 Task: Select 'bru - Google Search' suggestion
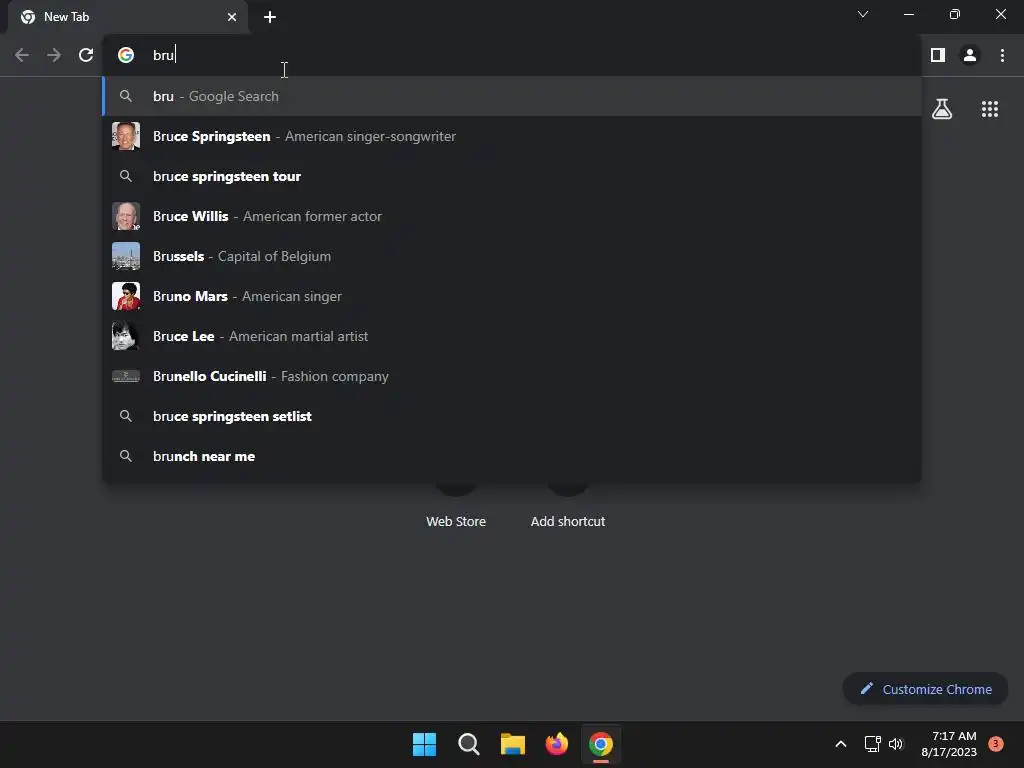pos(512,96)
